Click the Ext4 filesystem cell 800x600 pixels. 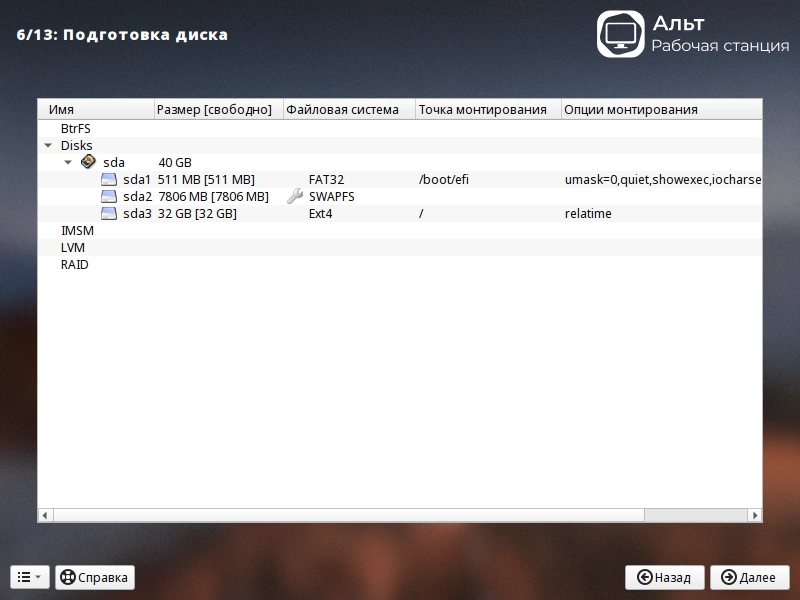pos(320,213)
